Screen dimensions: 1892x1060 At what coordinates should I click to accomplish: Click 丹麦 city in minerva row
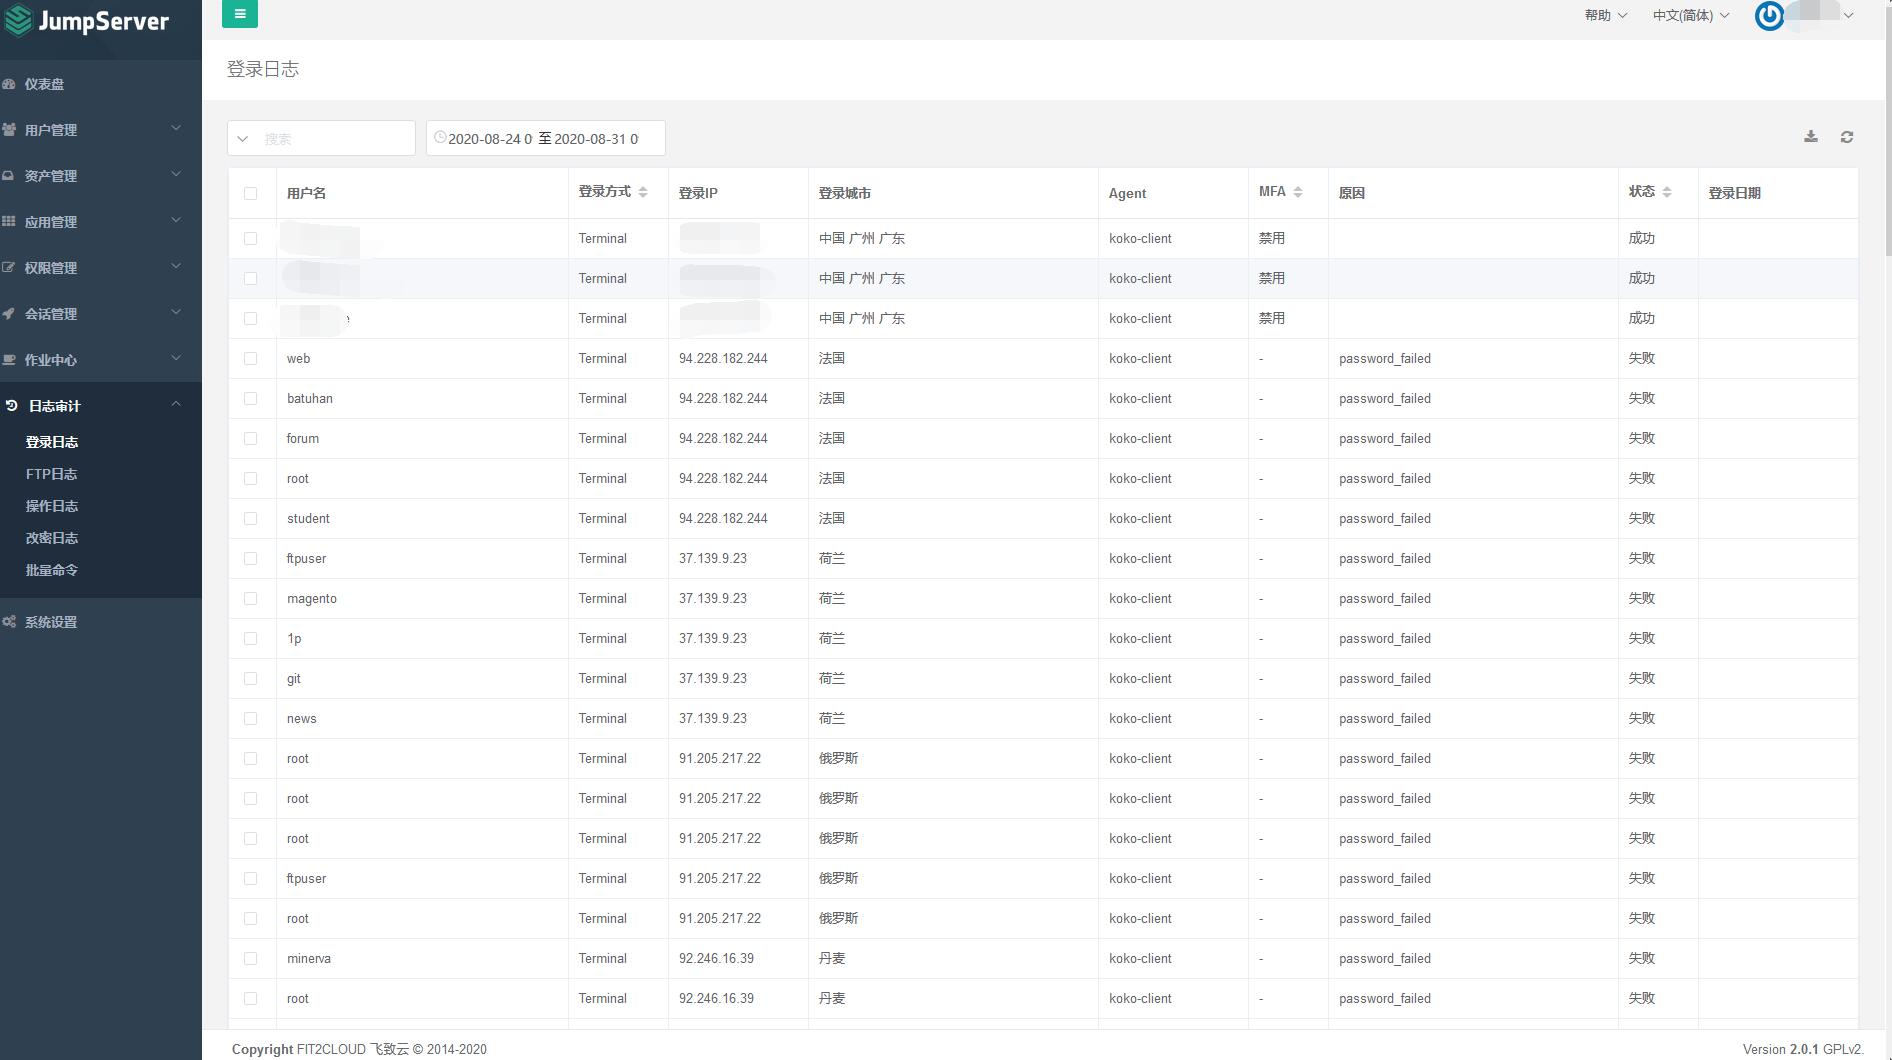[x=832, y=958]
